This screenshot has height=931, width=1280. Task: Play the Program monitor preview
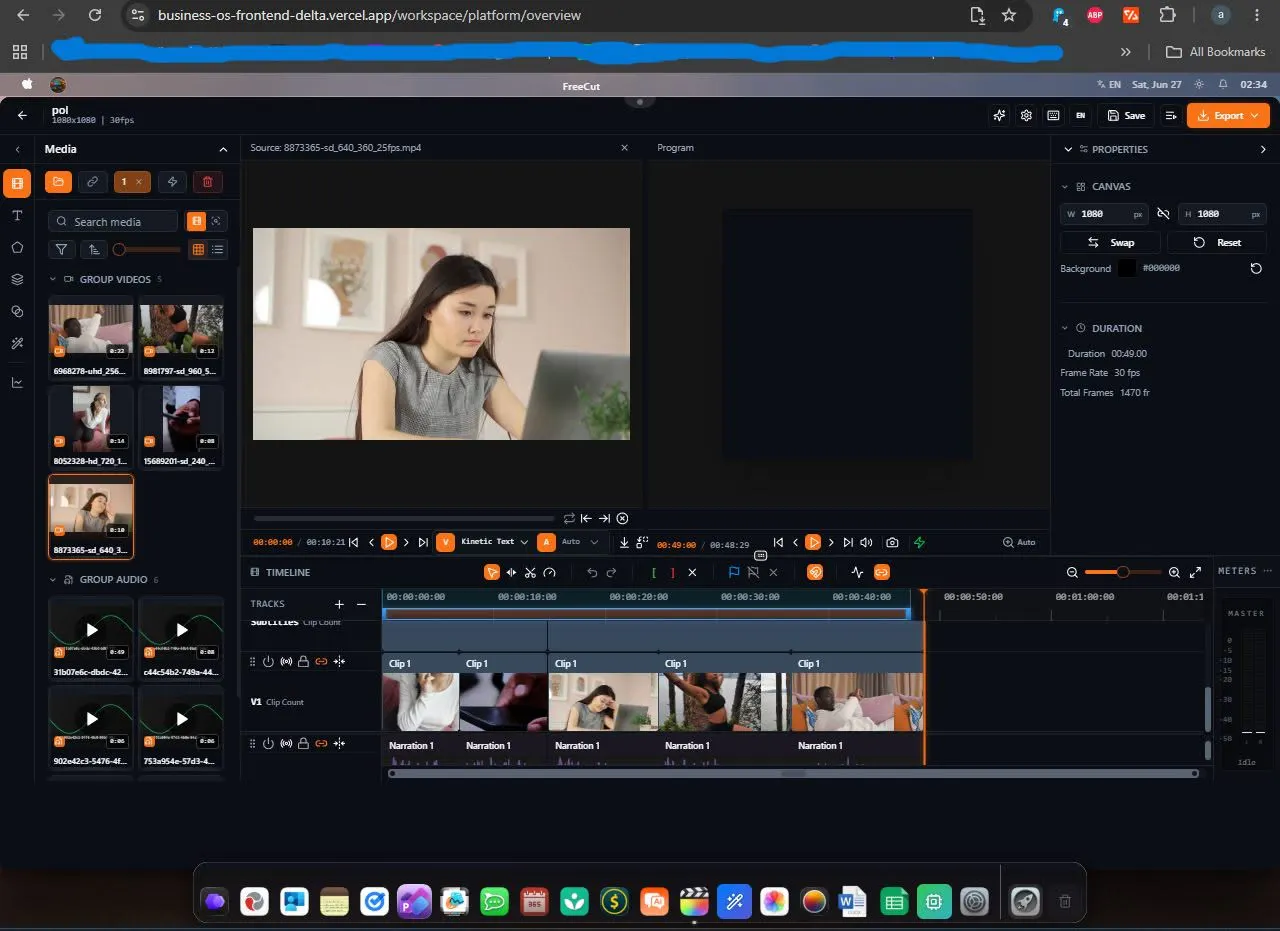click(x=813, y=542)
